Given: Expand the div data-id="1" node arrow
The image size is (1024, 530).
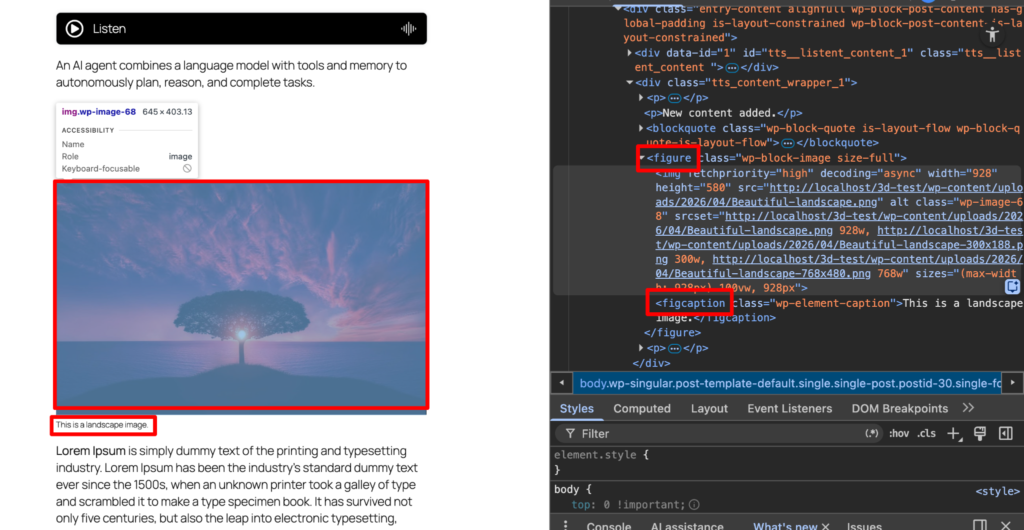Looking at the screenshot, I should click(x=630, y=53).
